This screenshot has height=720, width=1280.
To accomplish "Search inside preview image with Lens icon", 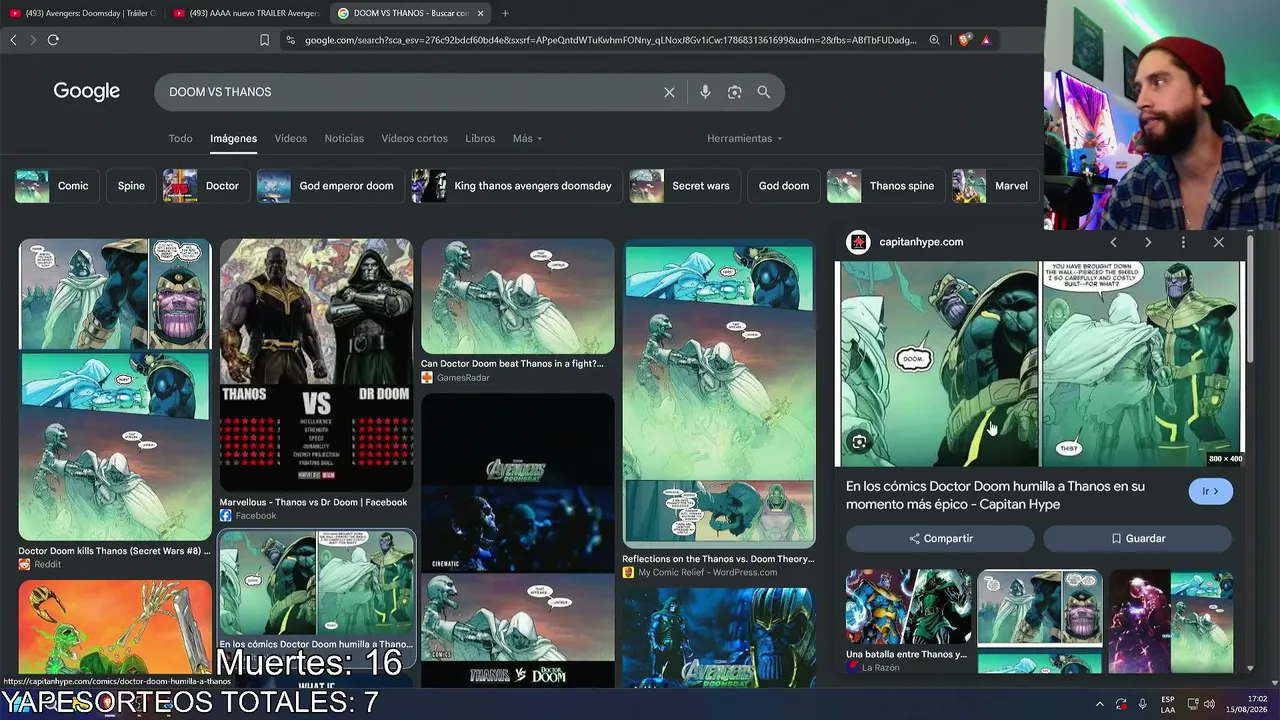I will [x=859, y=441].
